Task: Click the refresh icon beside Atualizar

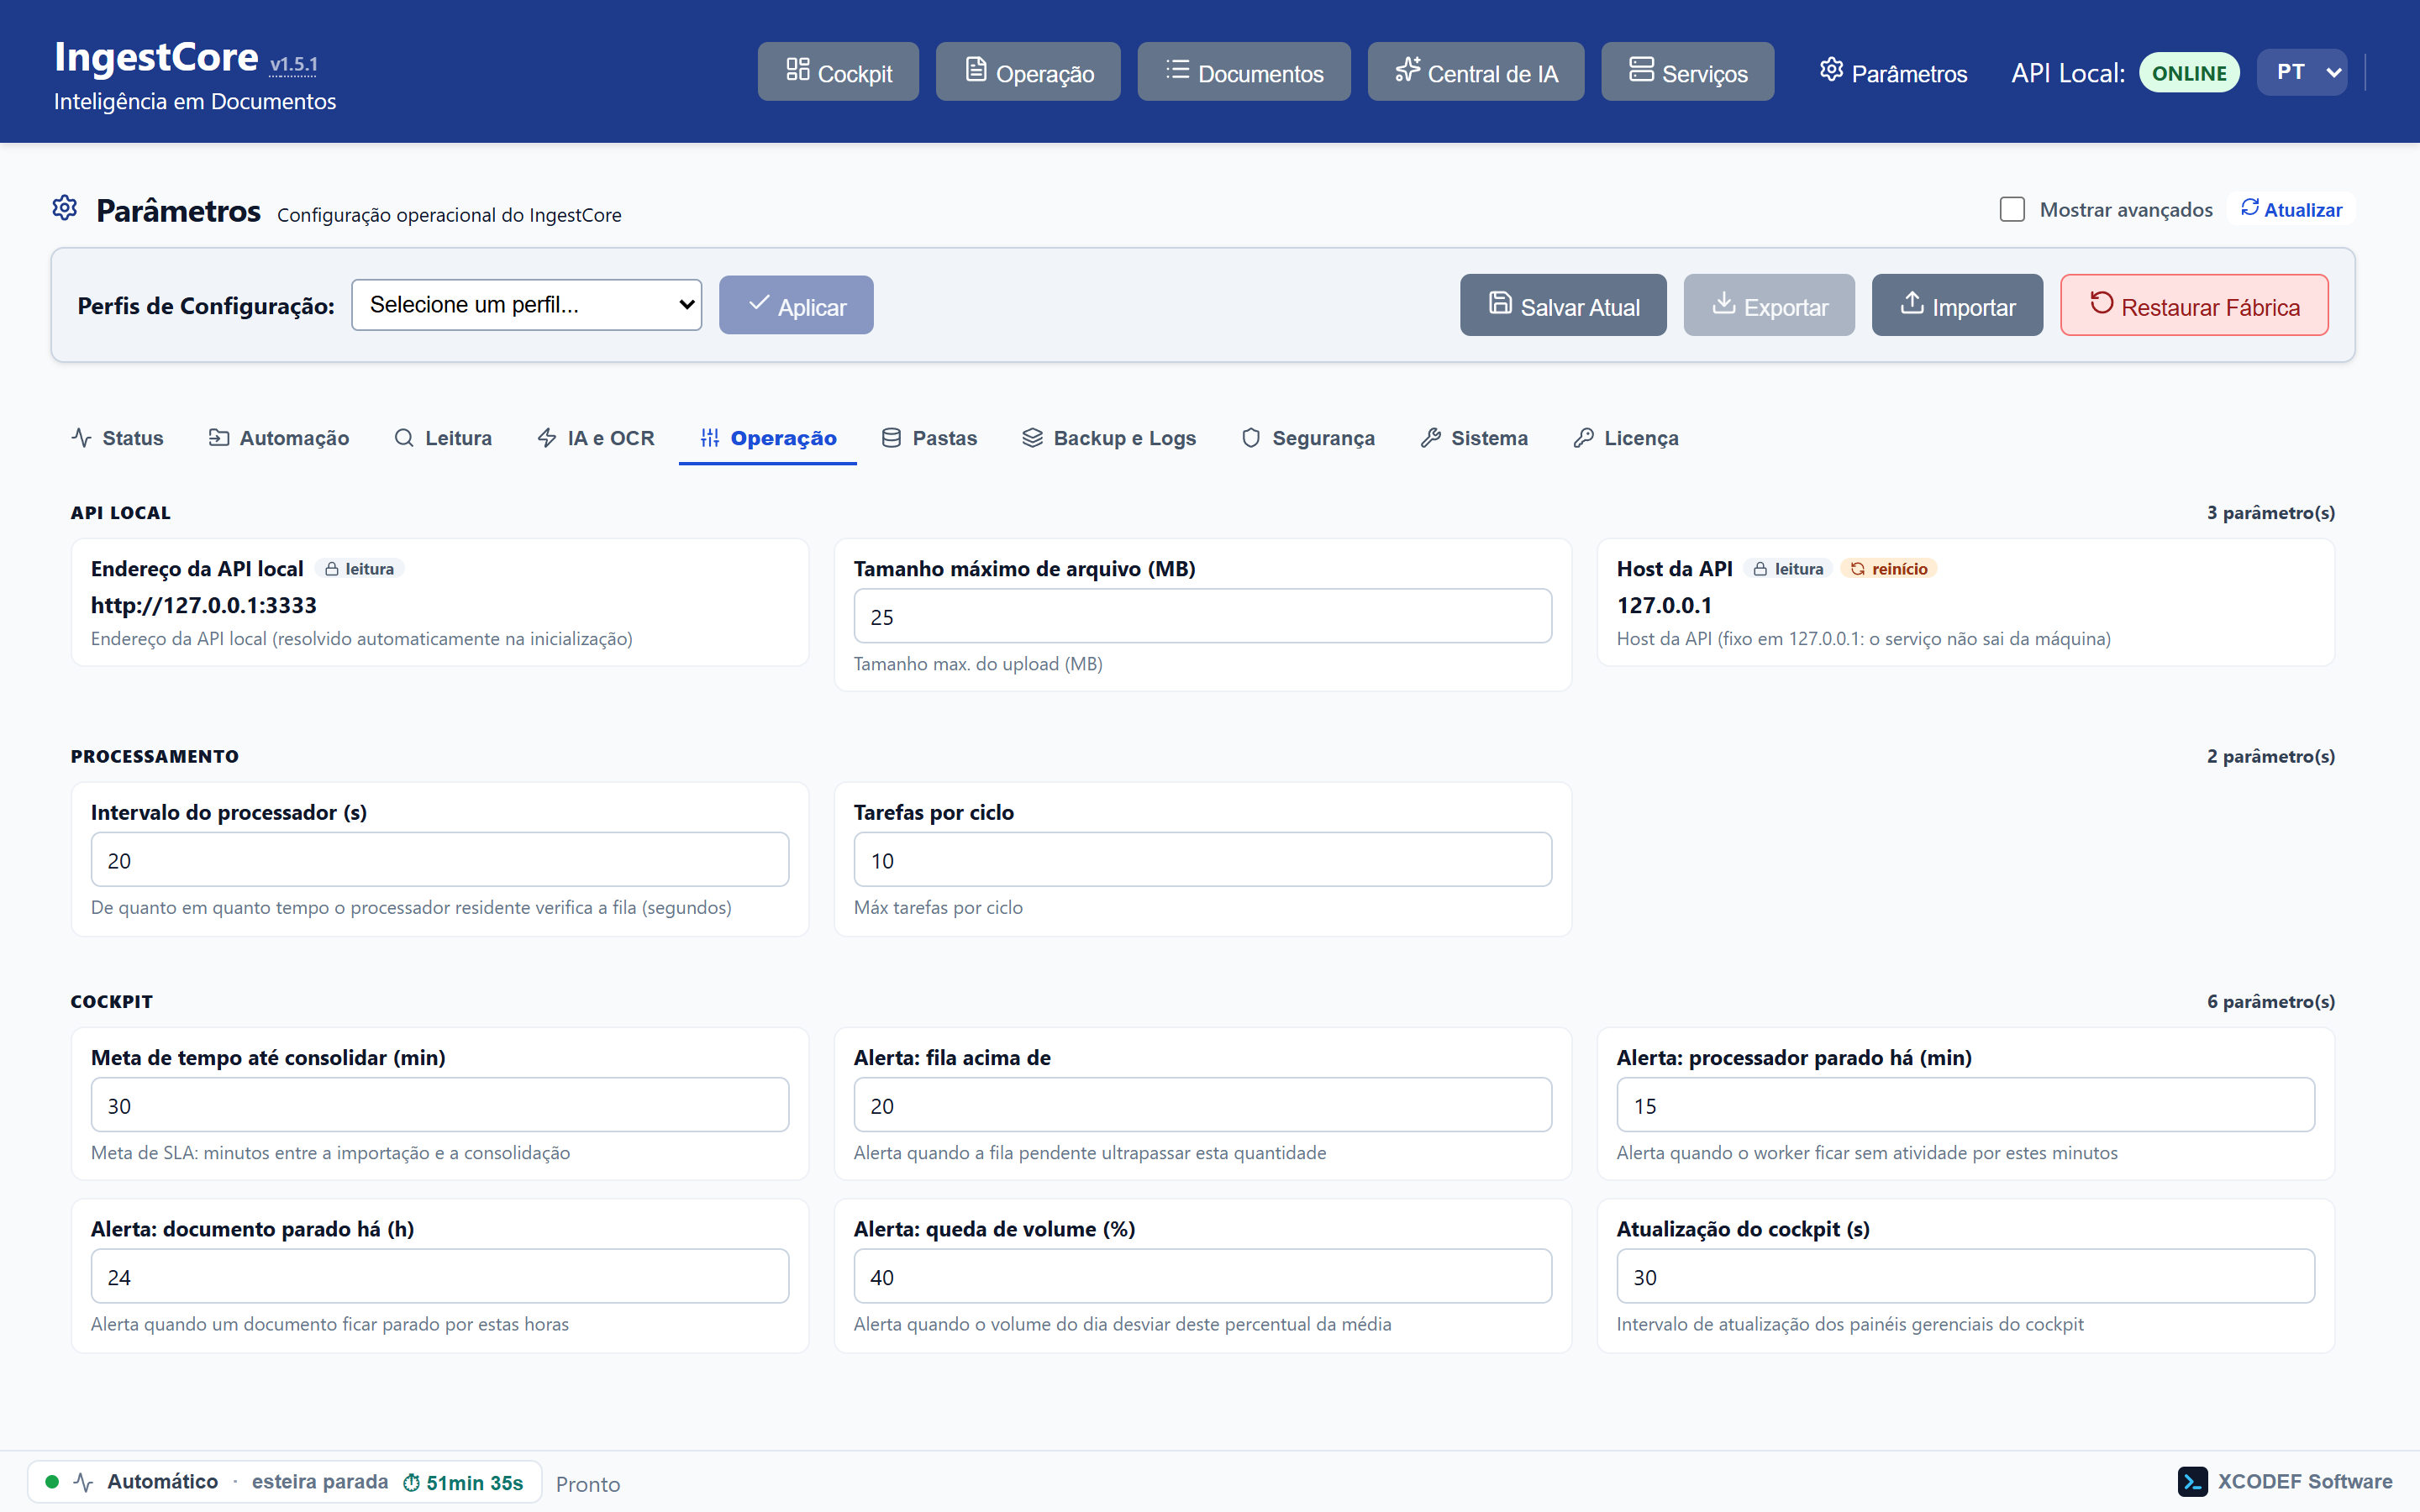Action: [x=2249, y=208]
